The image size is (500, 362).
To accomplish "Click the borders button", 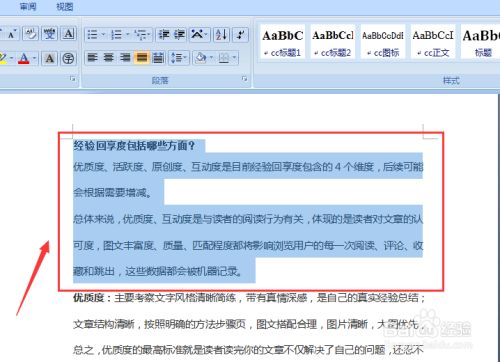I will (224, 58).
